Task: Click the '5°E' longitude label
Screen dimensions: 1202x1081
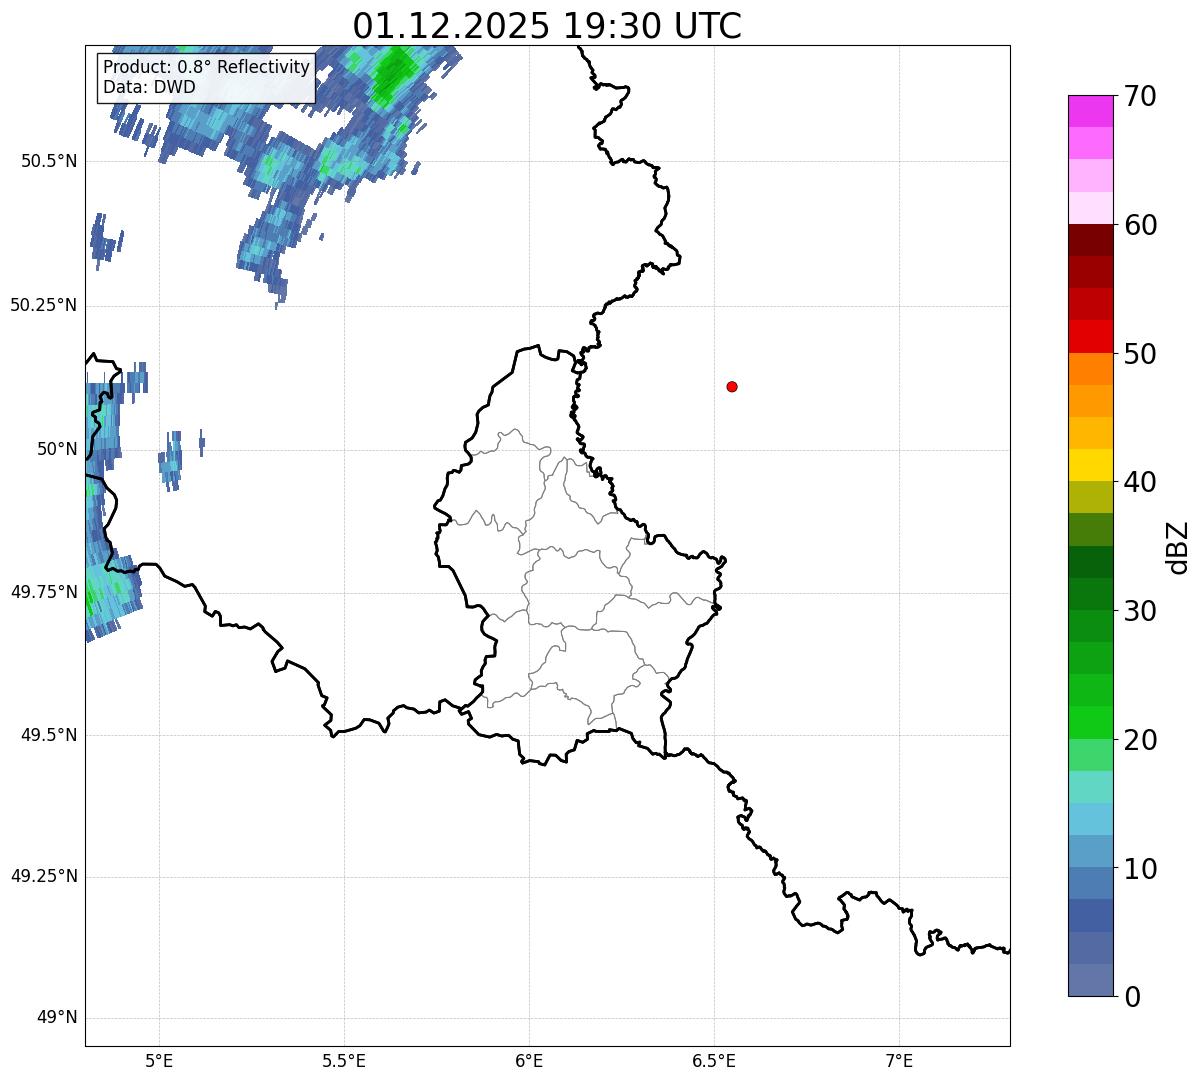Action: point(159,1060)
